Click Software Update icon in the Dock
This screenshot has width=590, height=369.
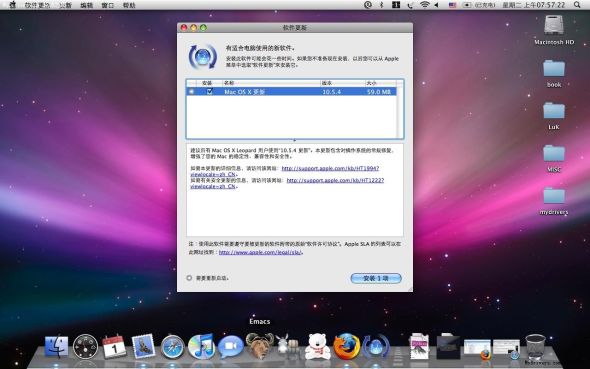tap(375, 346)
